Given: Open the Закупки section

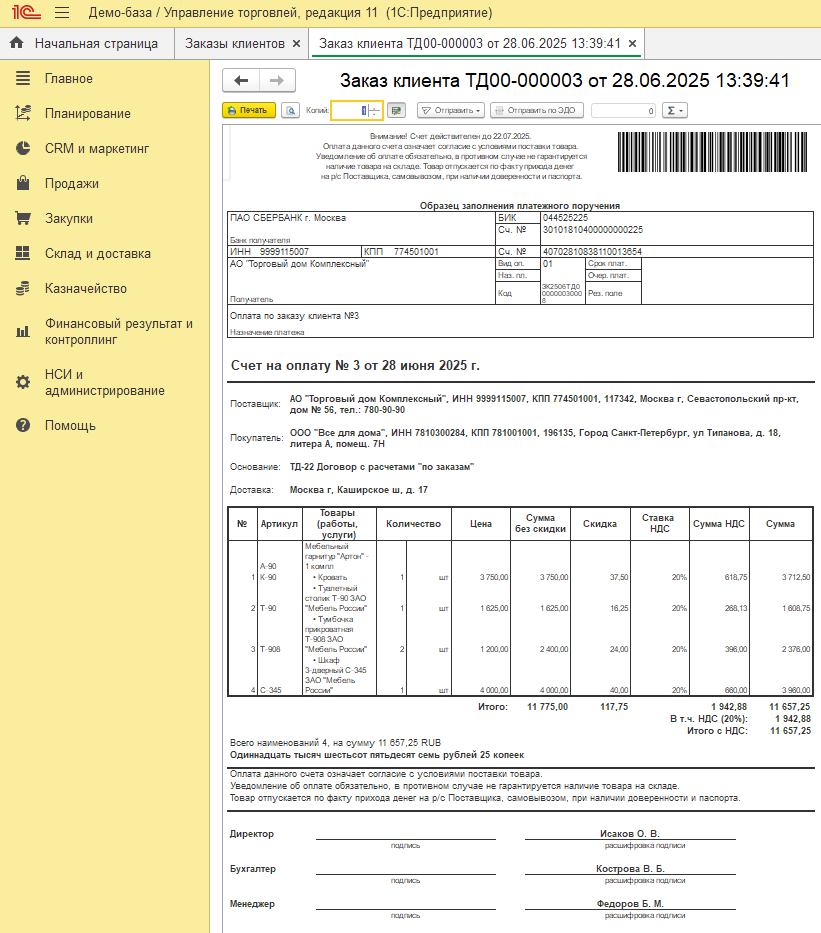Looking at the screenshot, I should point(105,218).
